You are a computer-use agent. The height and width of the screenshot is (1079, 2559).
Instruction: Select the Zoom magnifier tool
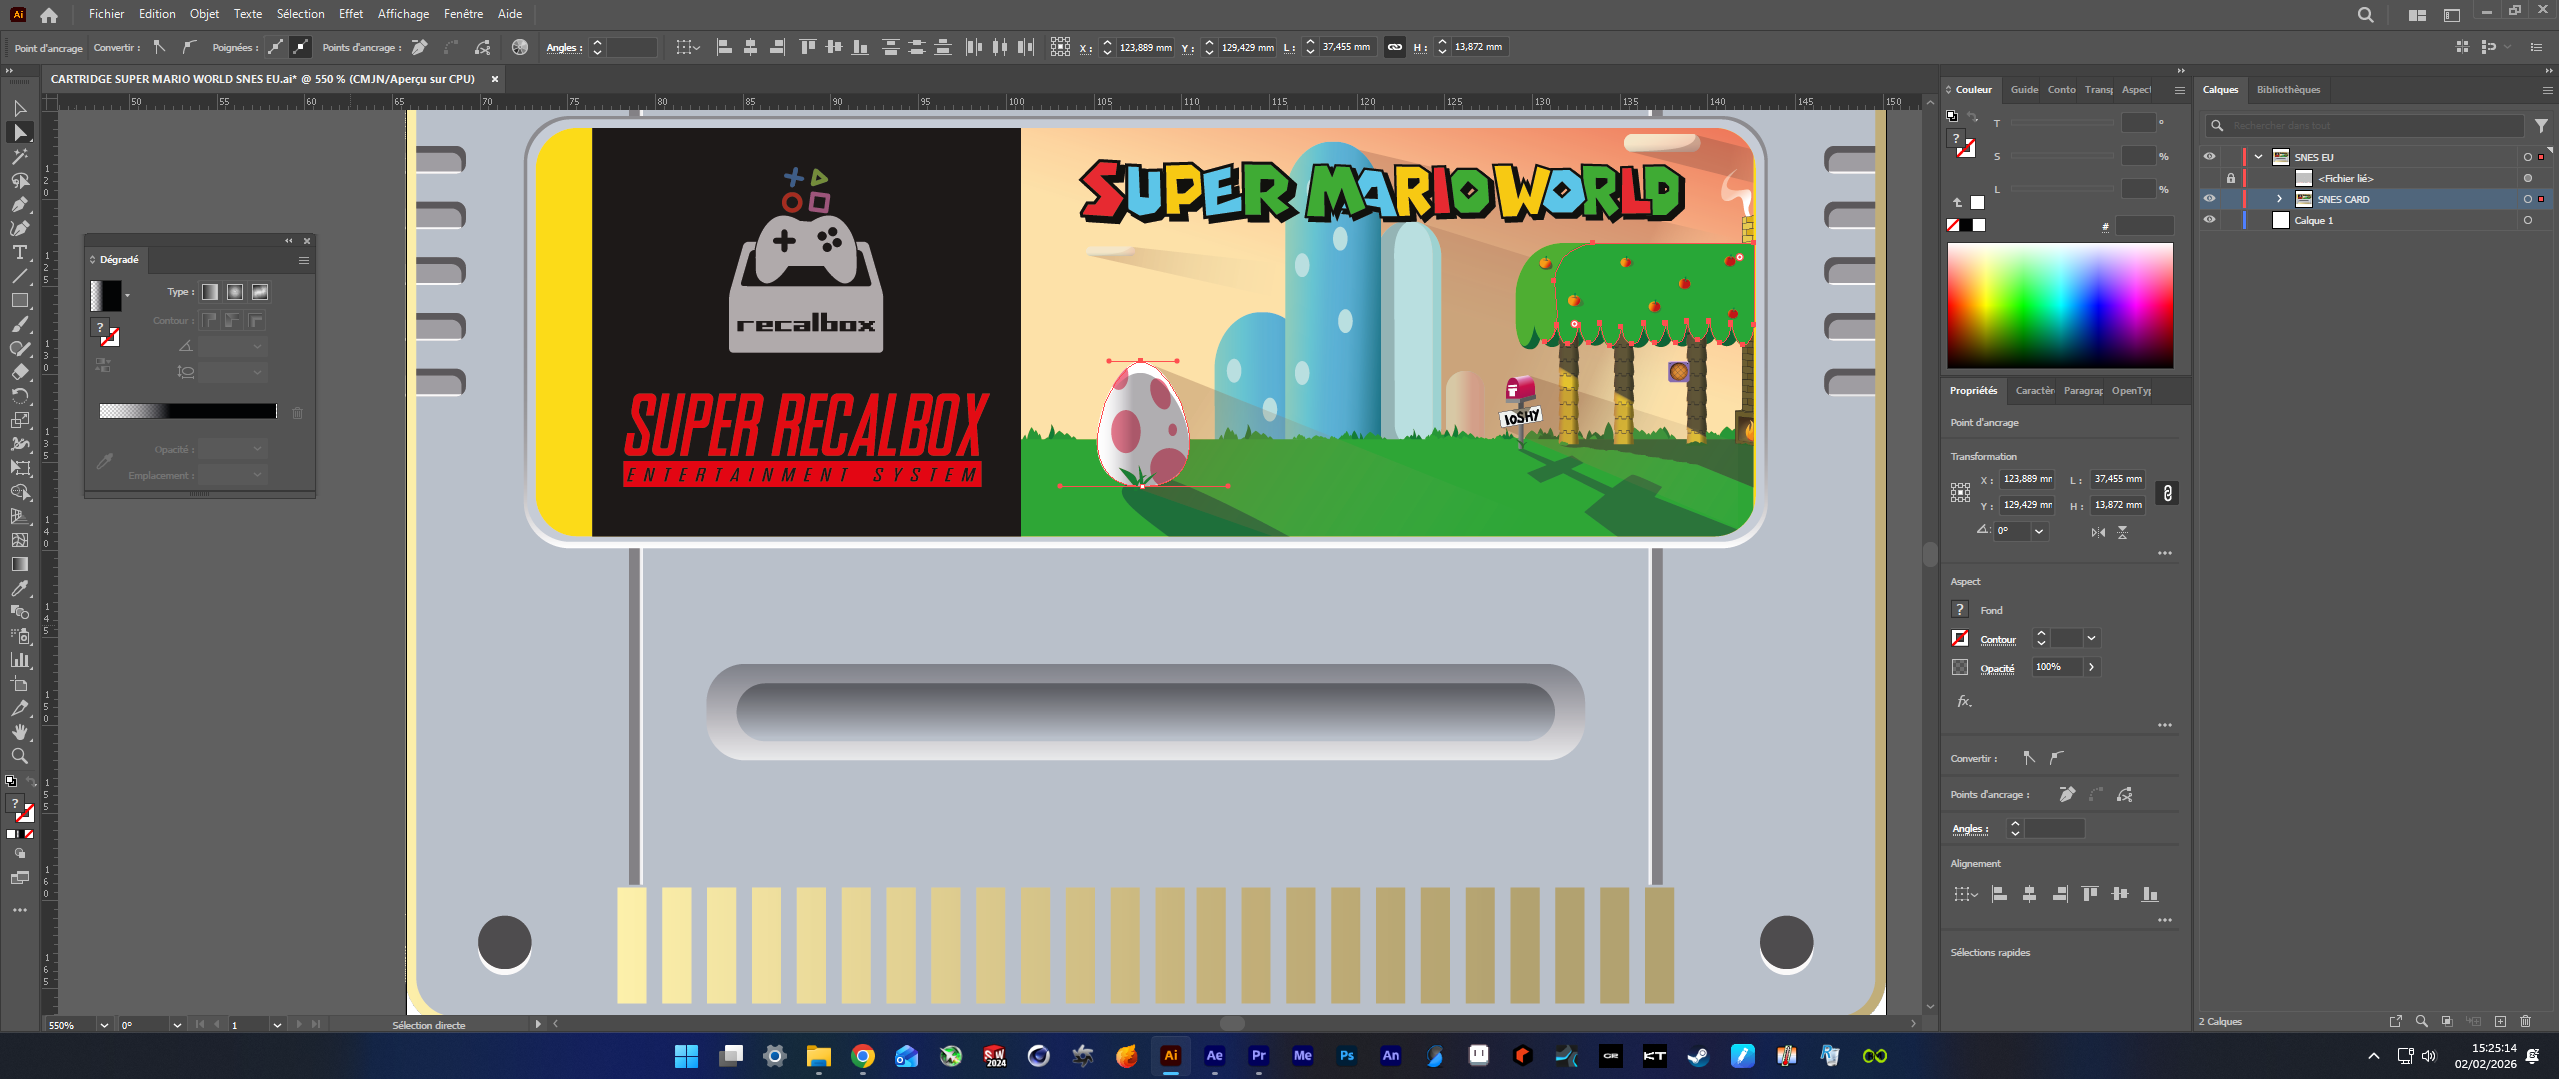pos(19,756)
